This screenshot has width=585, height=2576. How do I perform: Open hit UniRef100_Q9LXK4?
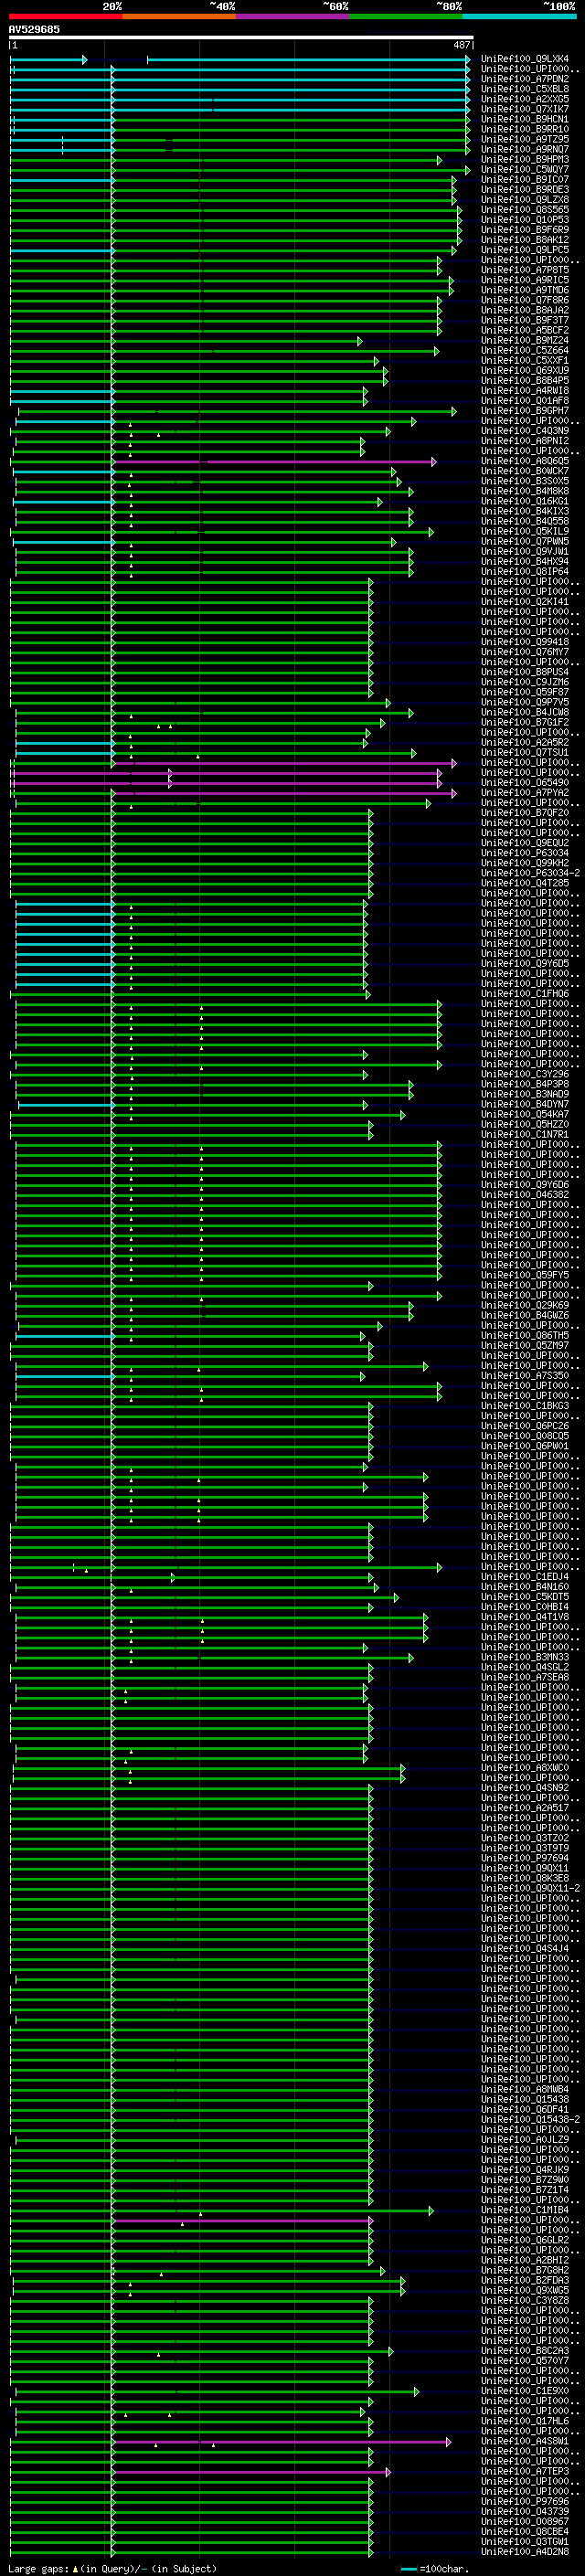click(525, 59)
